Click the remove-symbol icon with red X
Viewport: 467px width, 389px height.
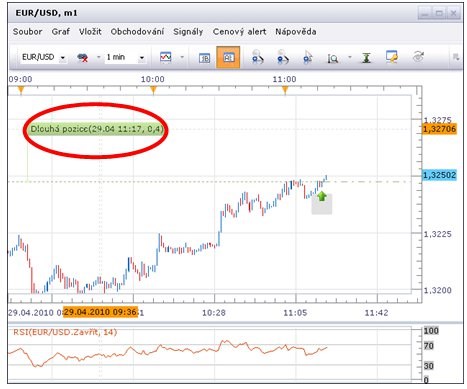click(82, 58)
